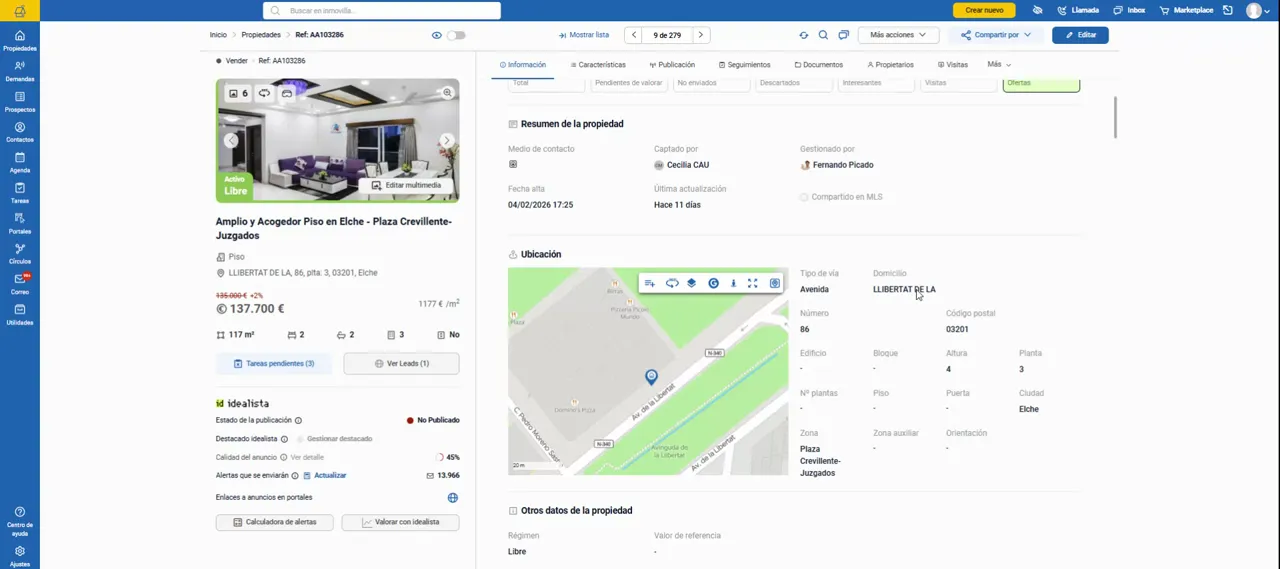Viewport: 1280px width, 569px height.
Task: Open Tareas in the left sidebar
Action: pyautogui.click(x=19, y=193)
